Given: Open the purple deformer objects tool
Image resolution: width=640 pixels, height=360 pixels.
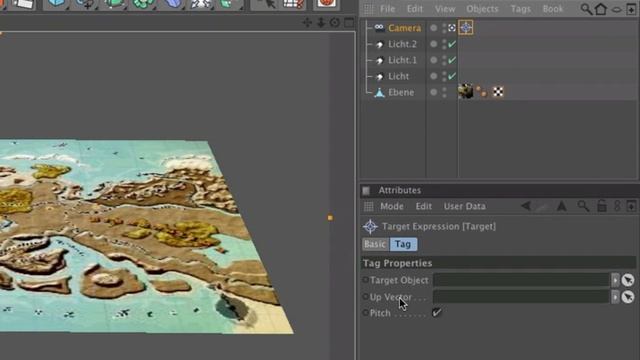Looking at the screenshot, I should click(x=173, y=4).
